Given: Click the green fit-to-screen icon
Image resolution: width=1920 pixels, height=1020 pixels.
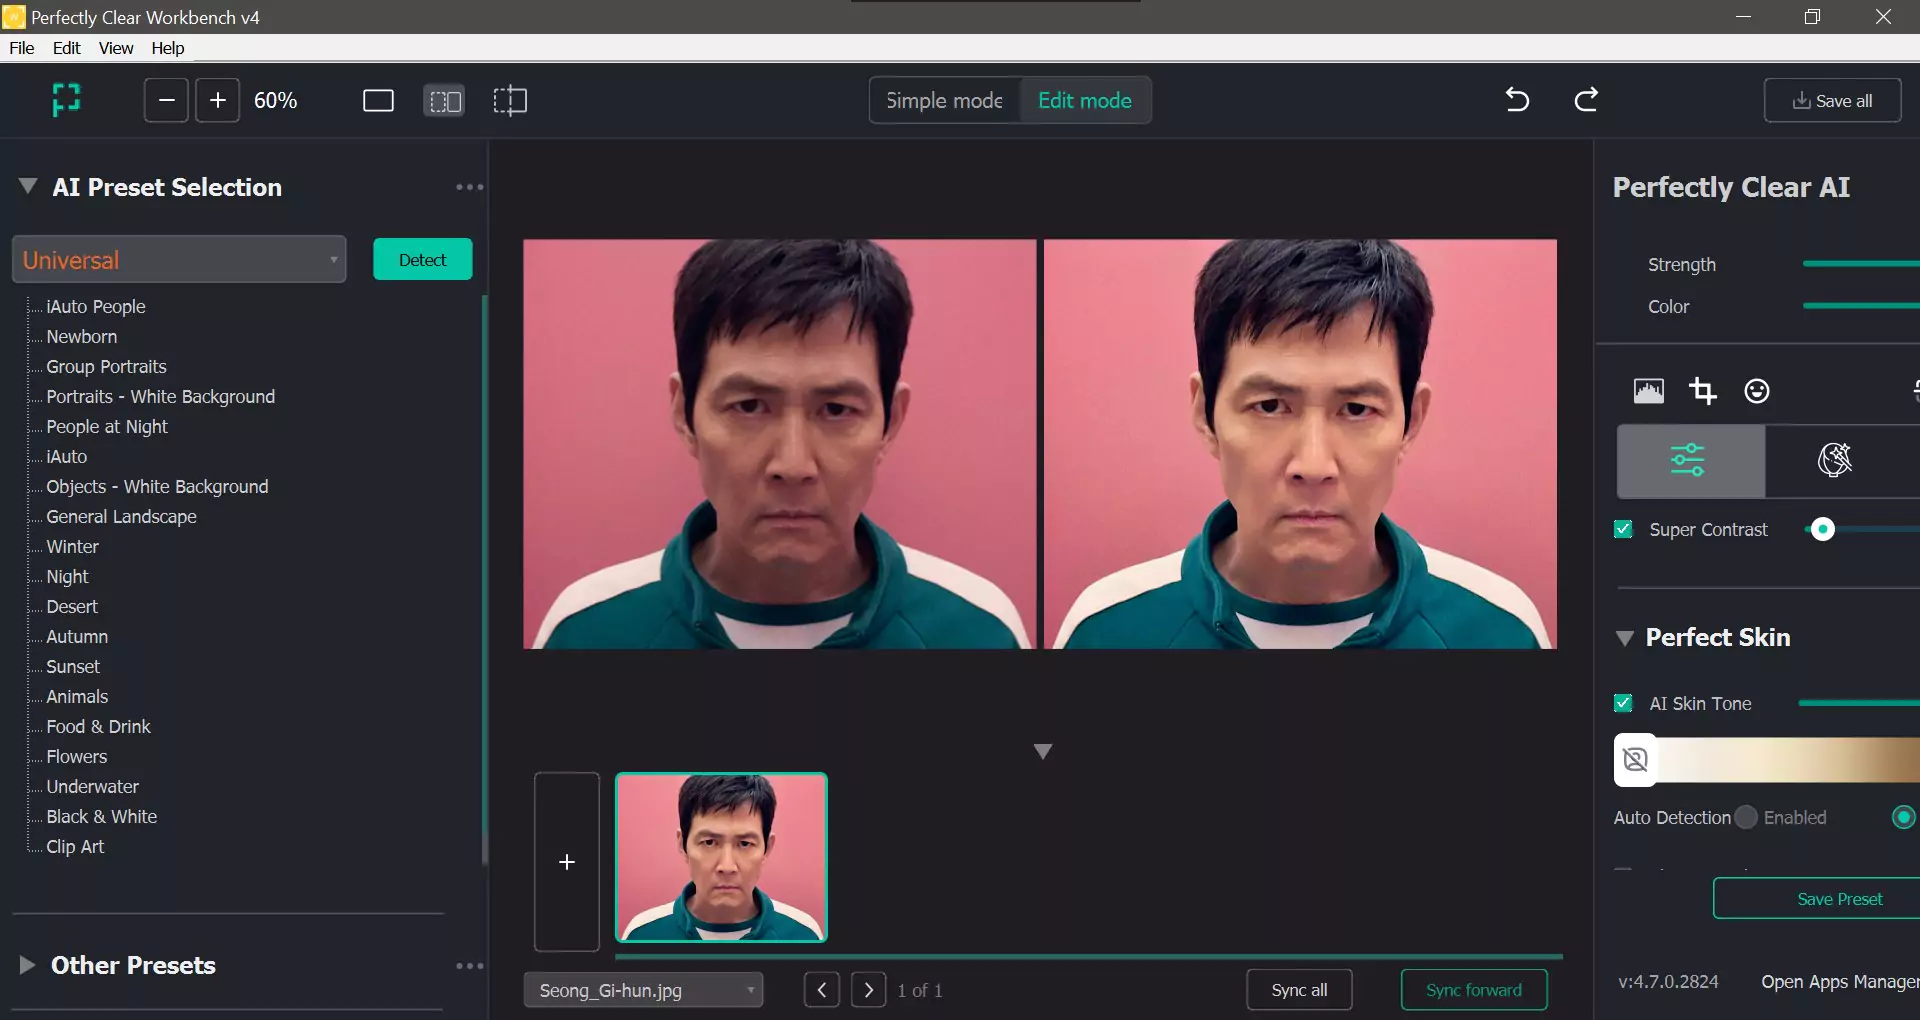Looking at the screenshot, I should tap(66, 100).
